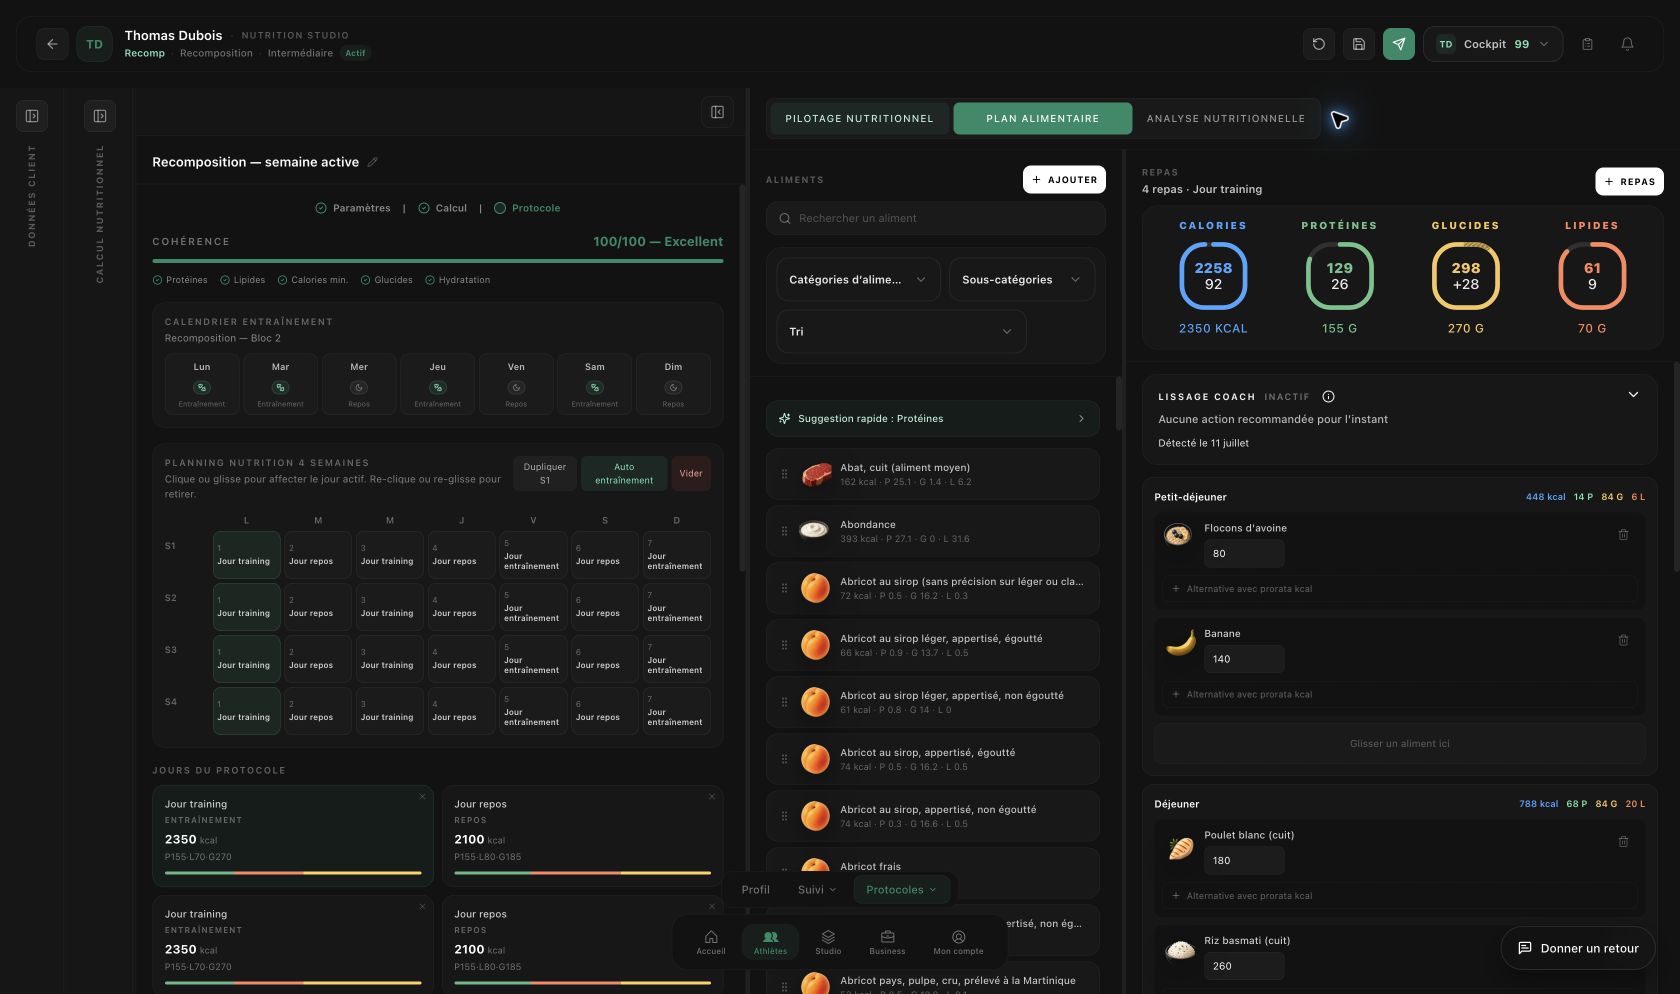Toggle the Calcul nutritionnel side panel icon
Image resolution: width=1680 pixels, height=994 pixels.
click(x=100, y=116)
